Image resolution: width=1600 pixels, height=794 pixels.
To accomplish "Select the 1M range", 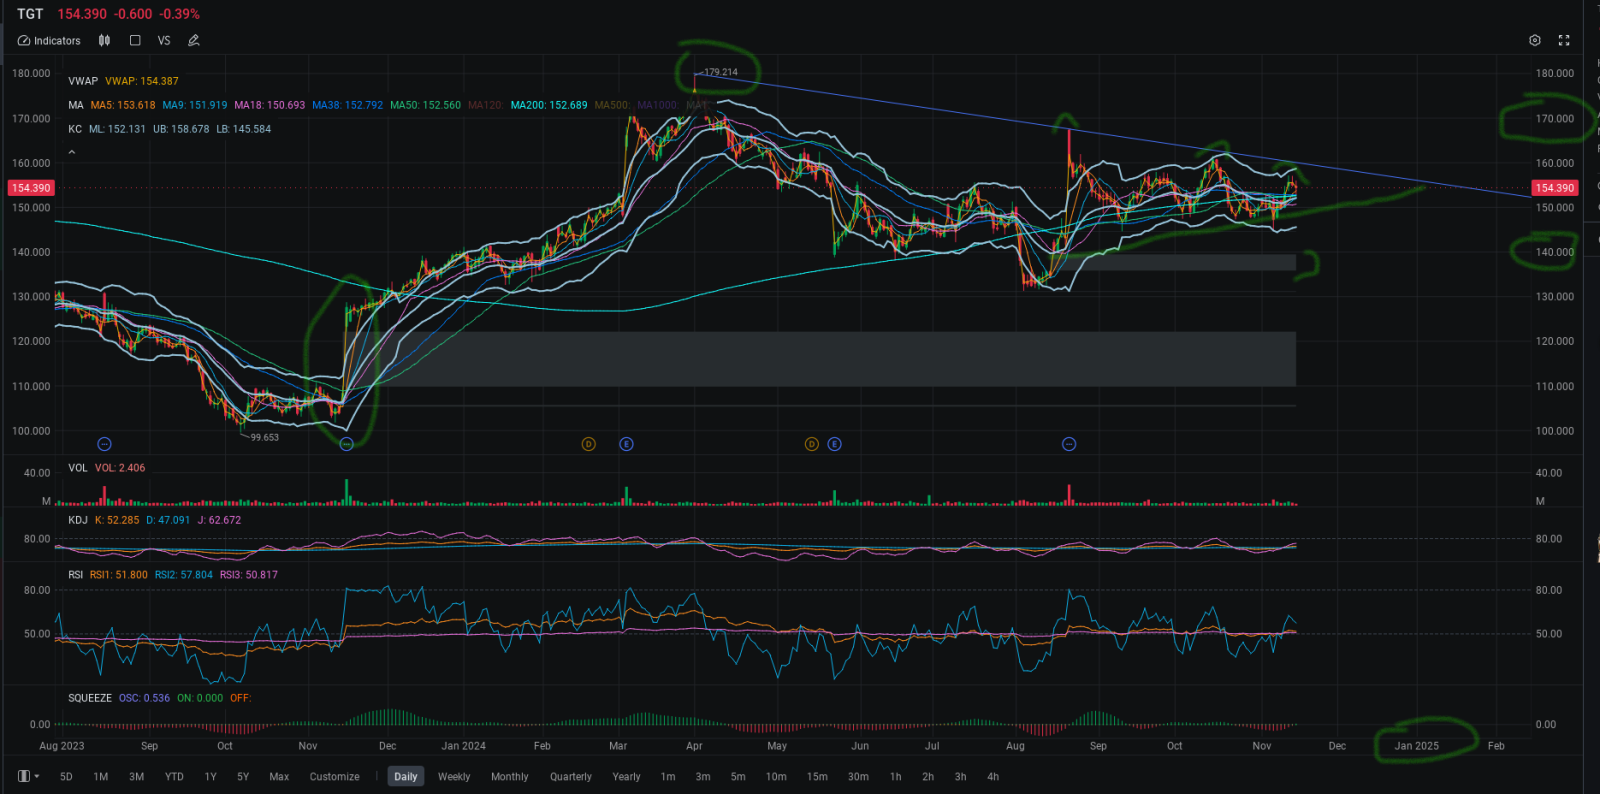I will 101,777.
